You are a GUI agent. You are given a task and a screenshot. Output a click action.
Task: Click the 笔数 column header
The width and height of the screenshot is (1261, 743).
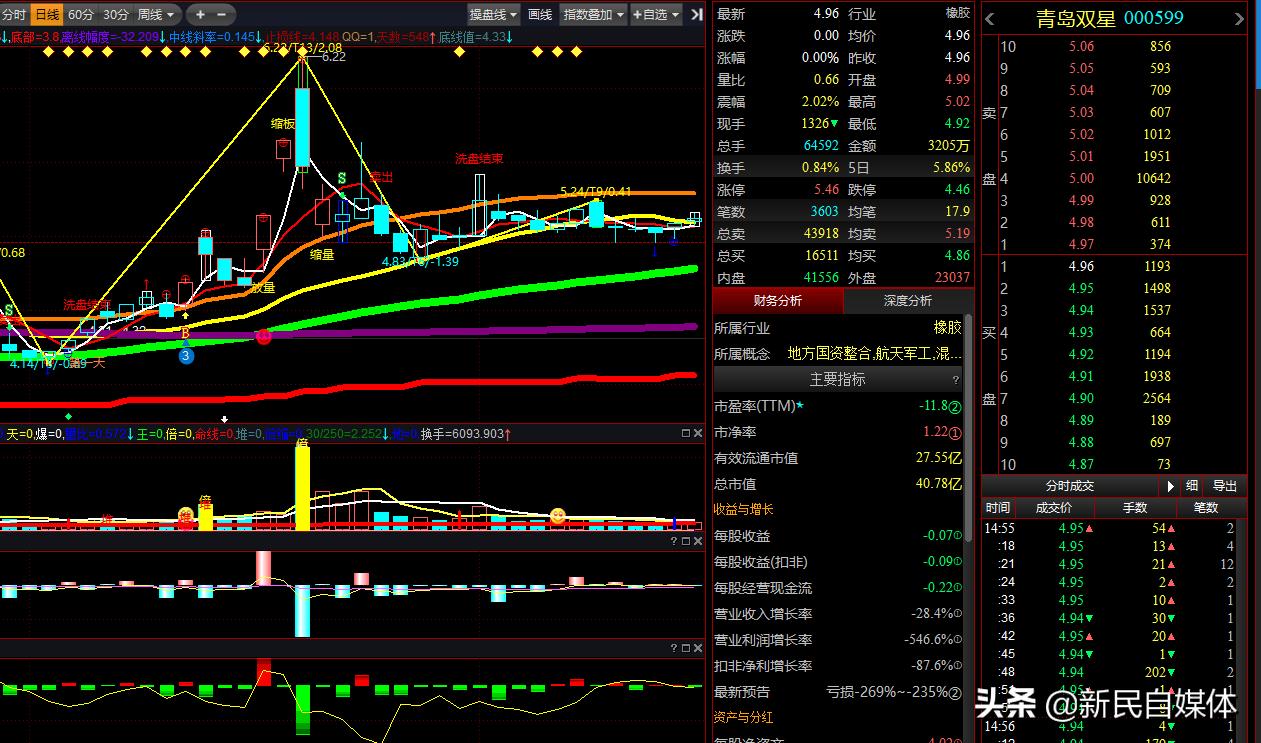pos(1206,508)
